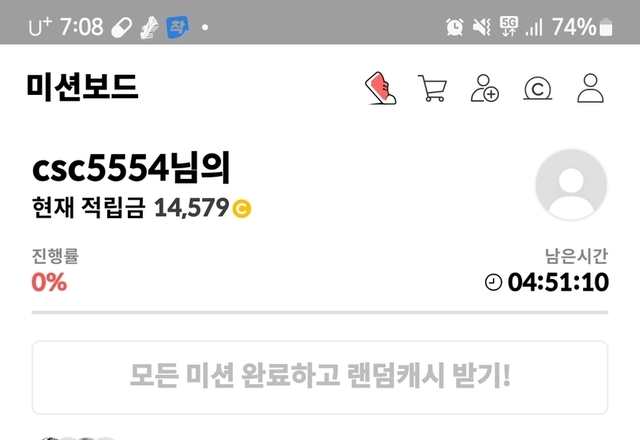The width and height of the screenshot is (640, 440).
Task: Tap the mission progress bar
Action: 320,312
